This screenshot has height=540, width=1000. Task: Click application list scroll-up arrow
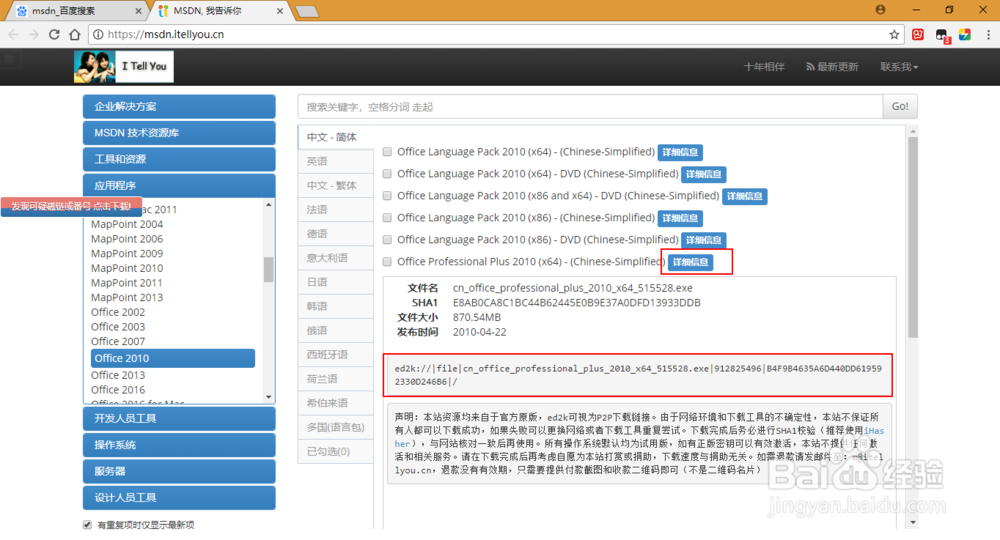[268, 205]
